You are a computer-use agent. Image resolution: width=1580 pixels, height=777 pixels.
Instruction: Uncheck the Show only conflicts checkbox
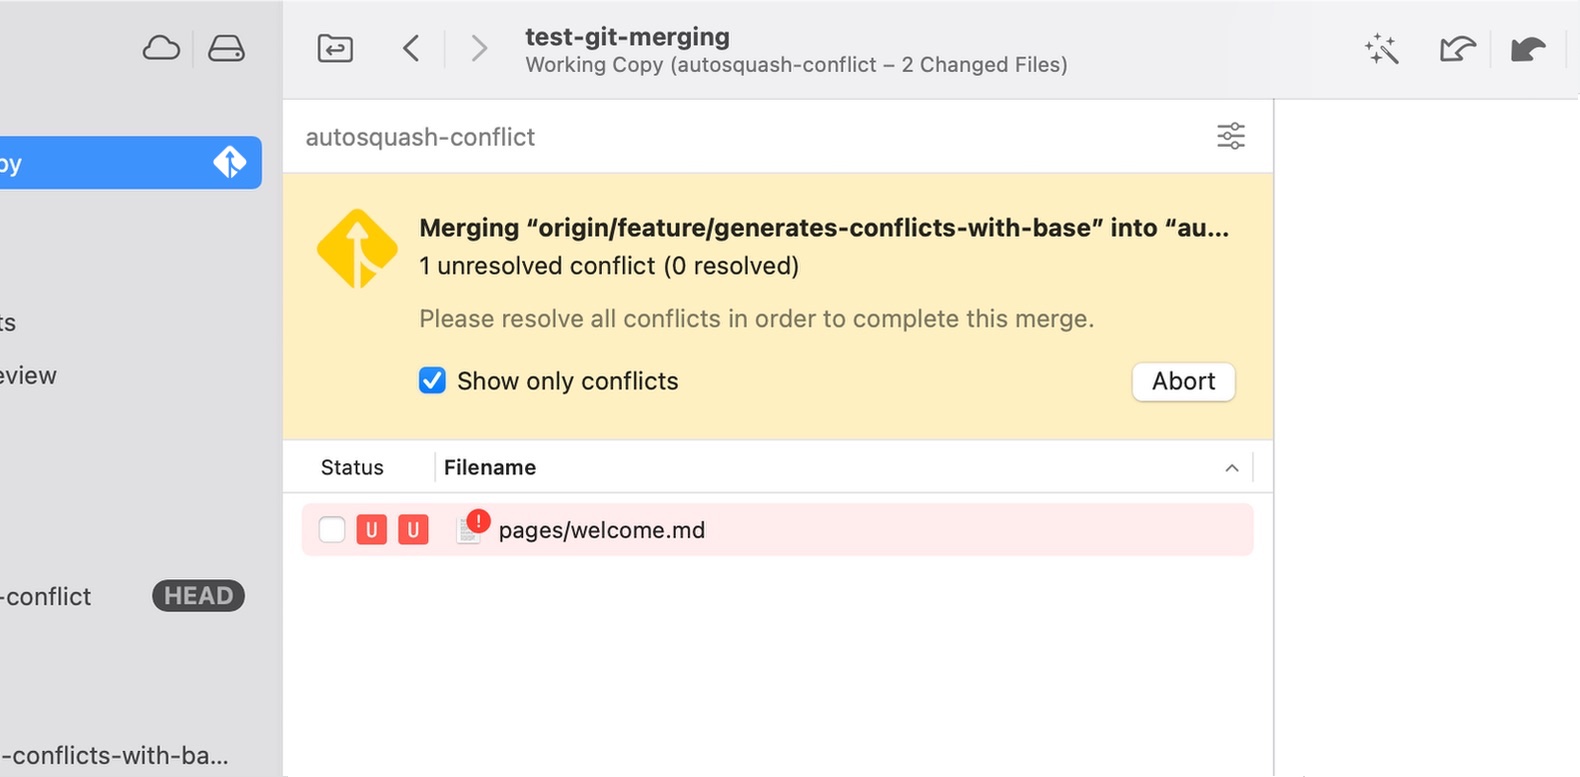coord(432,381)
